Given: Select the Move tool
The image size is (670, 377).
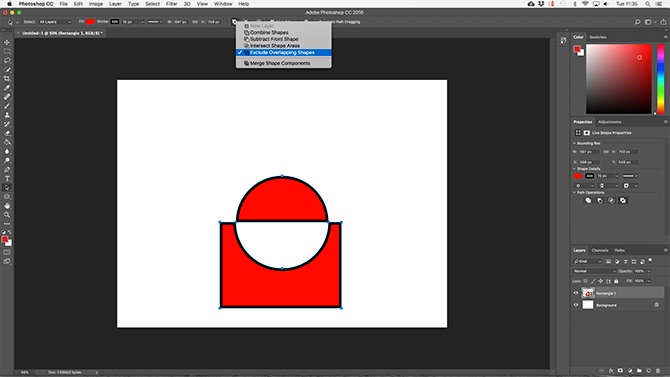Looking at the screenshot, I should (x=7, y=42).
